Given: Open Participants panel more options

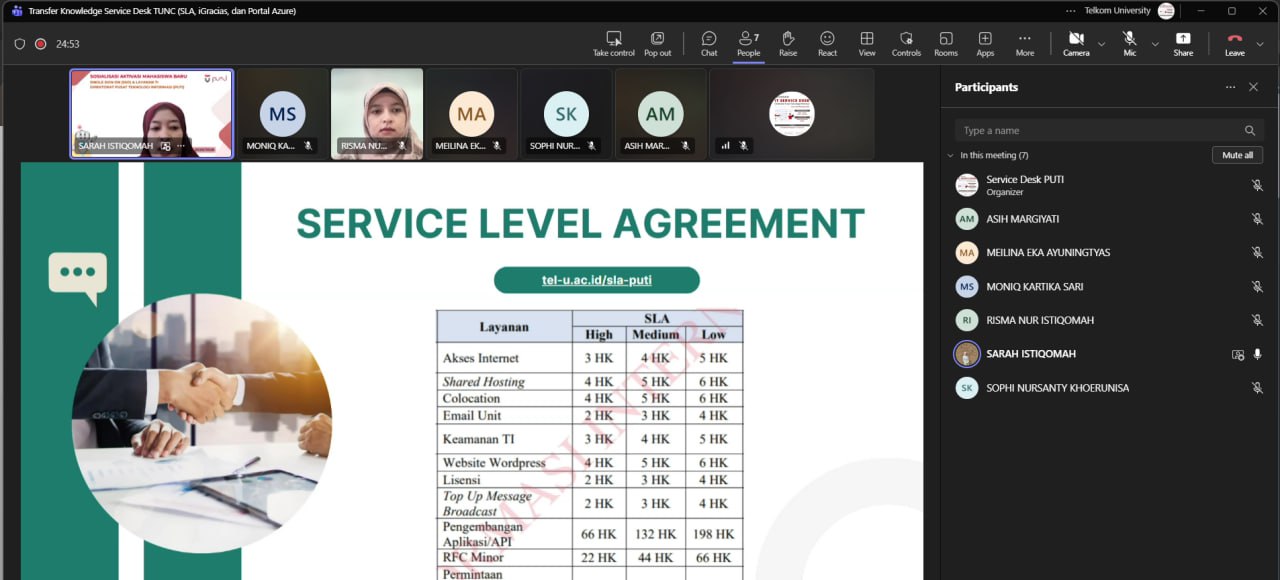Looking at the screenshot, I should [x=1230, y=87].
